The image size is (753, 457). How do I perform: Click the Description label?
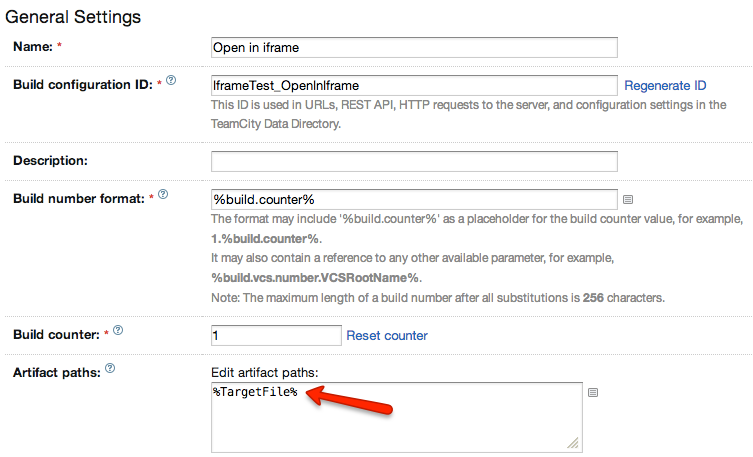coord(51,160)
